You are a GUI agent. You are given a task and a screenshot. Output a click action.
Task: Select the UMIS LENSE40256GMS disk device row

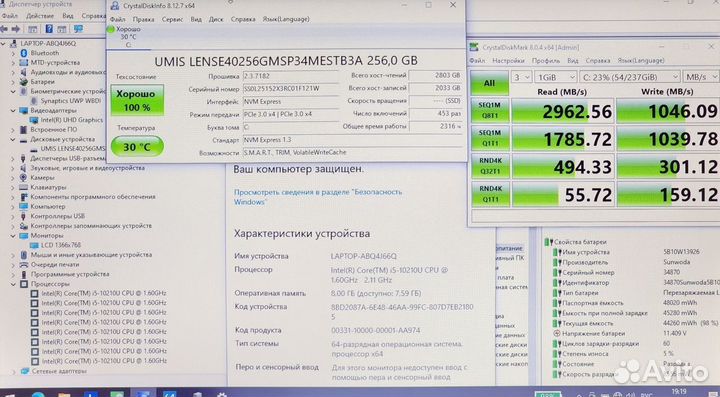(68, 149)
